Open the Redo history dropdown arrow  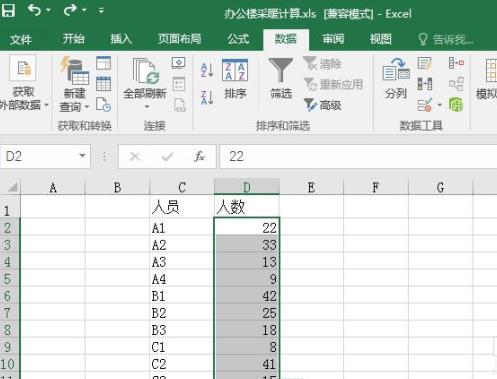(84, 10)
